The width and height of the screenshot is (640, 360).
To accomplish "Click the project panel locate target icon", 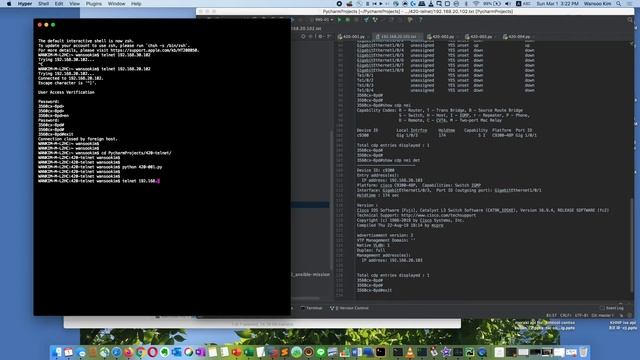I will pyautogui.click(x=303, y=36).
